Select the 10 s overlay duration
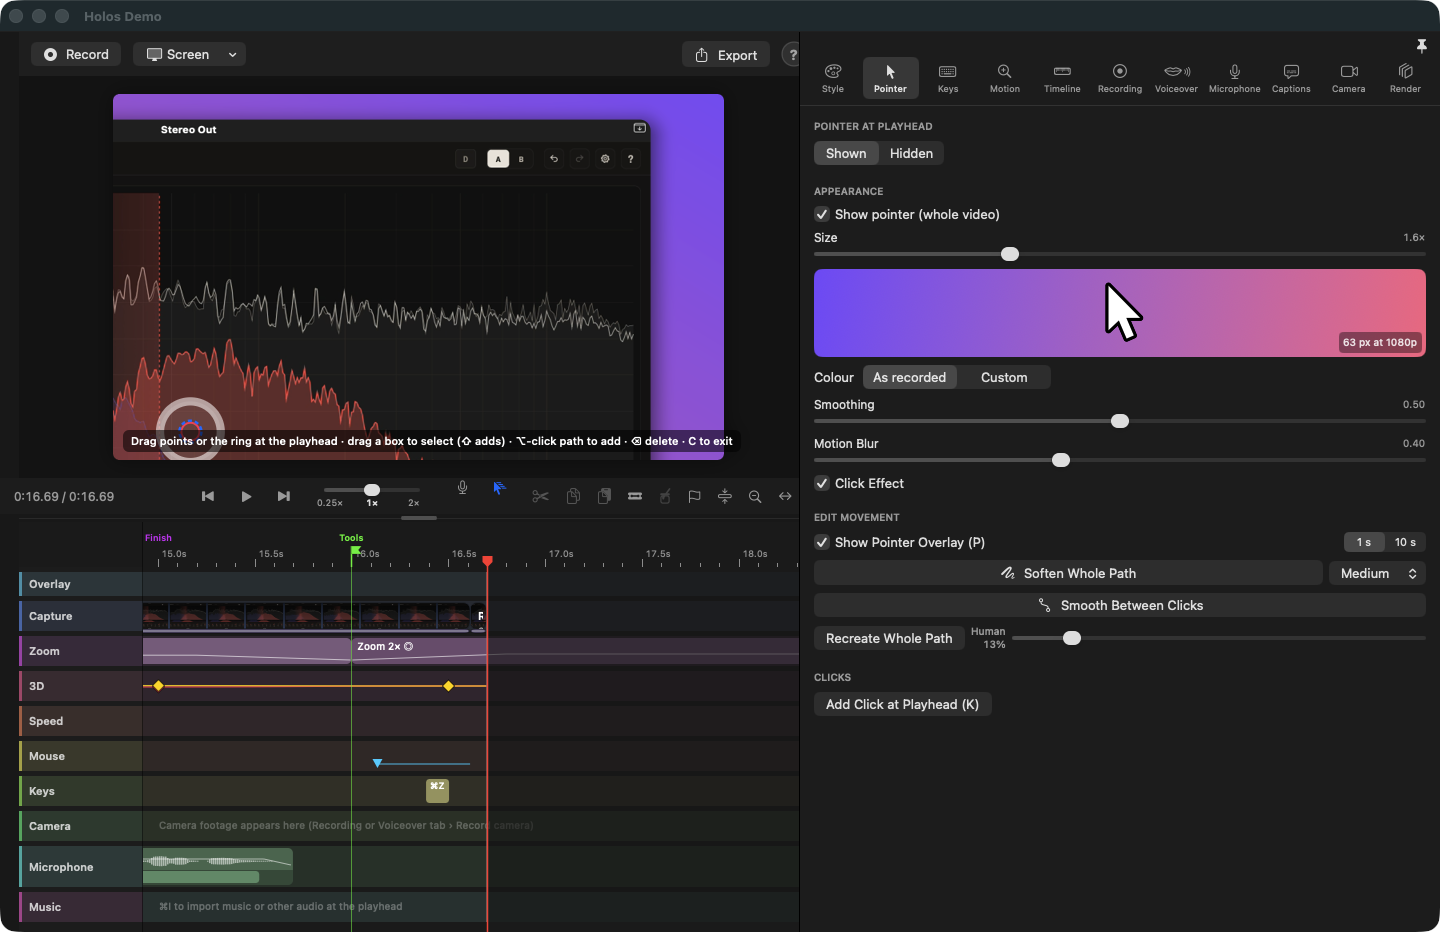Screen dimensions: 1440x932 (1405, 542)
